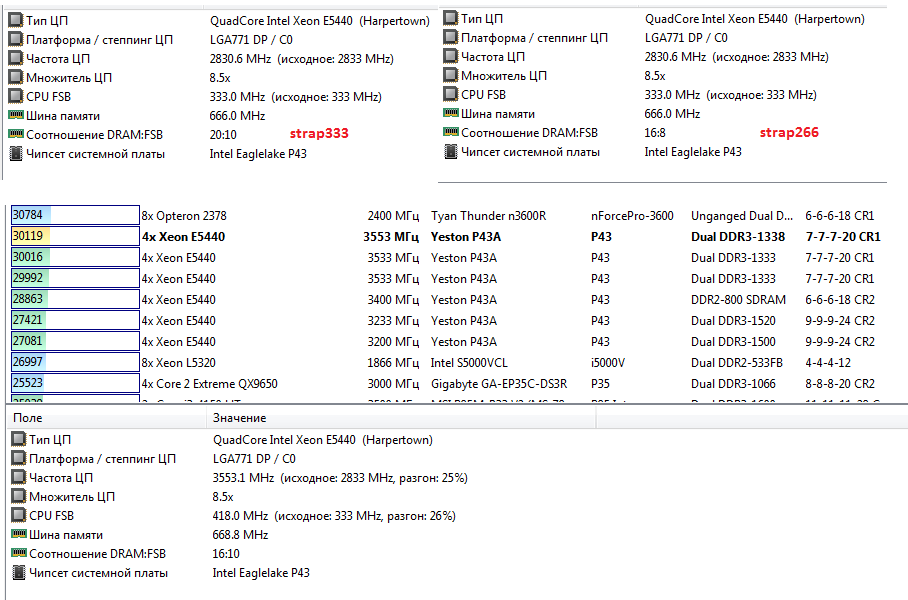Click the 16:10 DRAM:FSB ratio value
Image resolution: width=908 pixels, height=600 pixels.
click(226, 554)
